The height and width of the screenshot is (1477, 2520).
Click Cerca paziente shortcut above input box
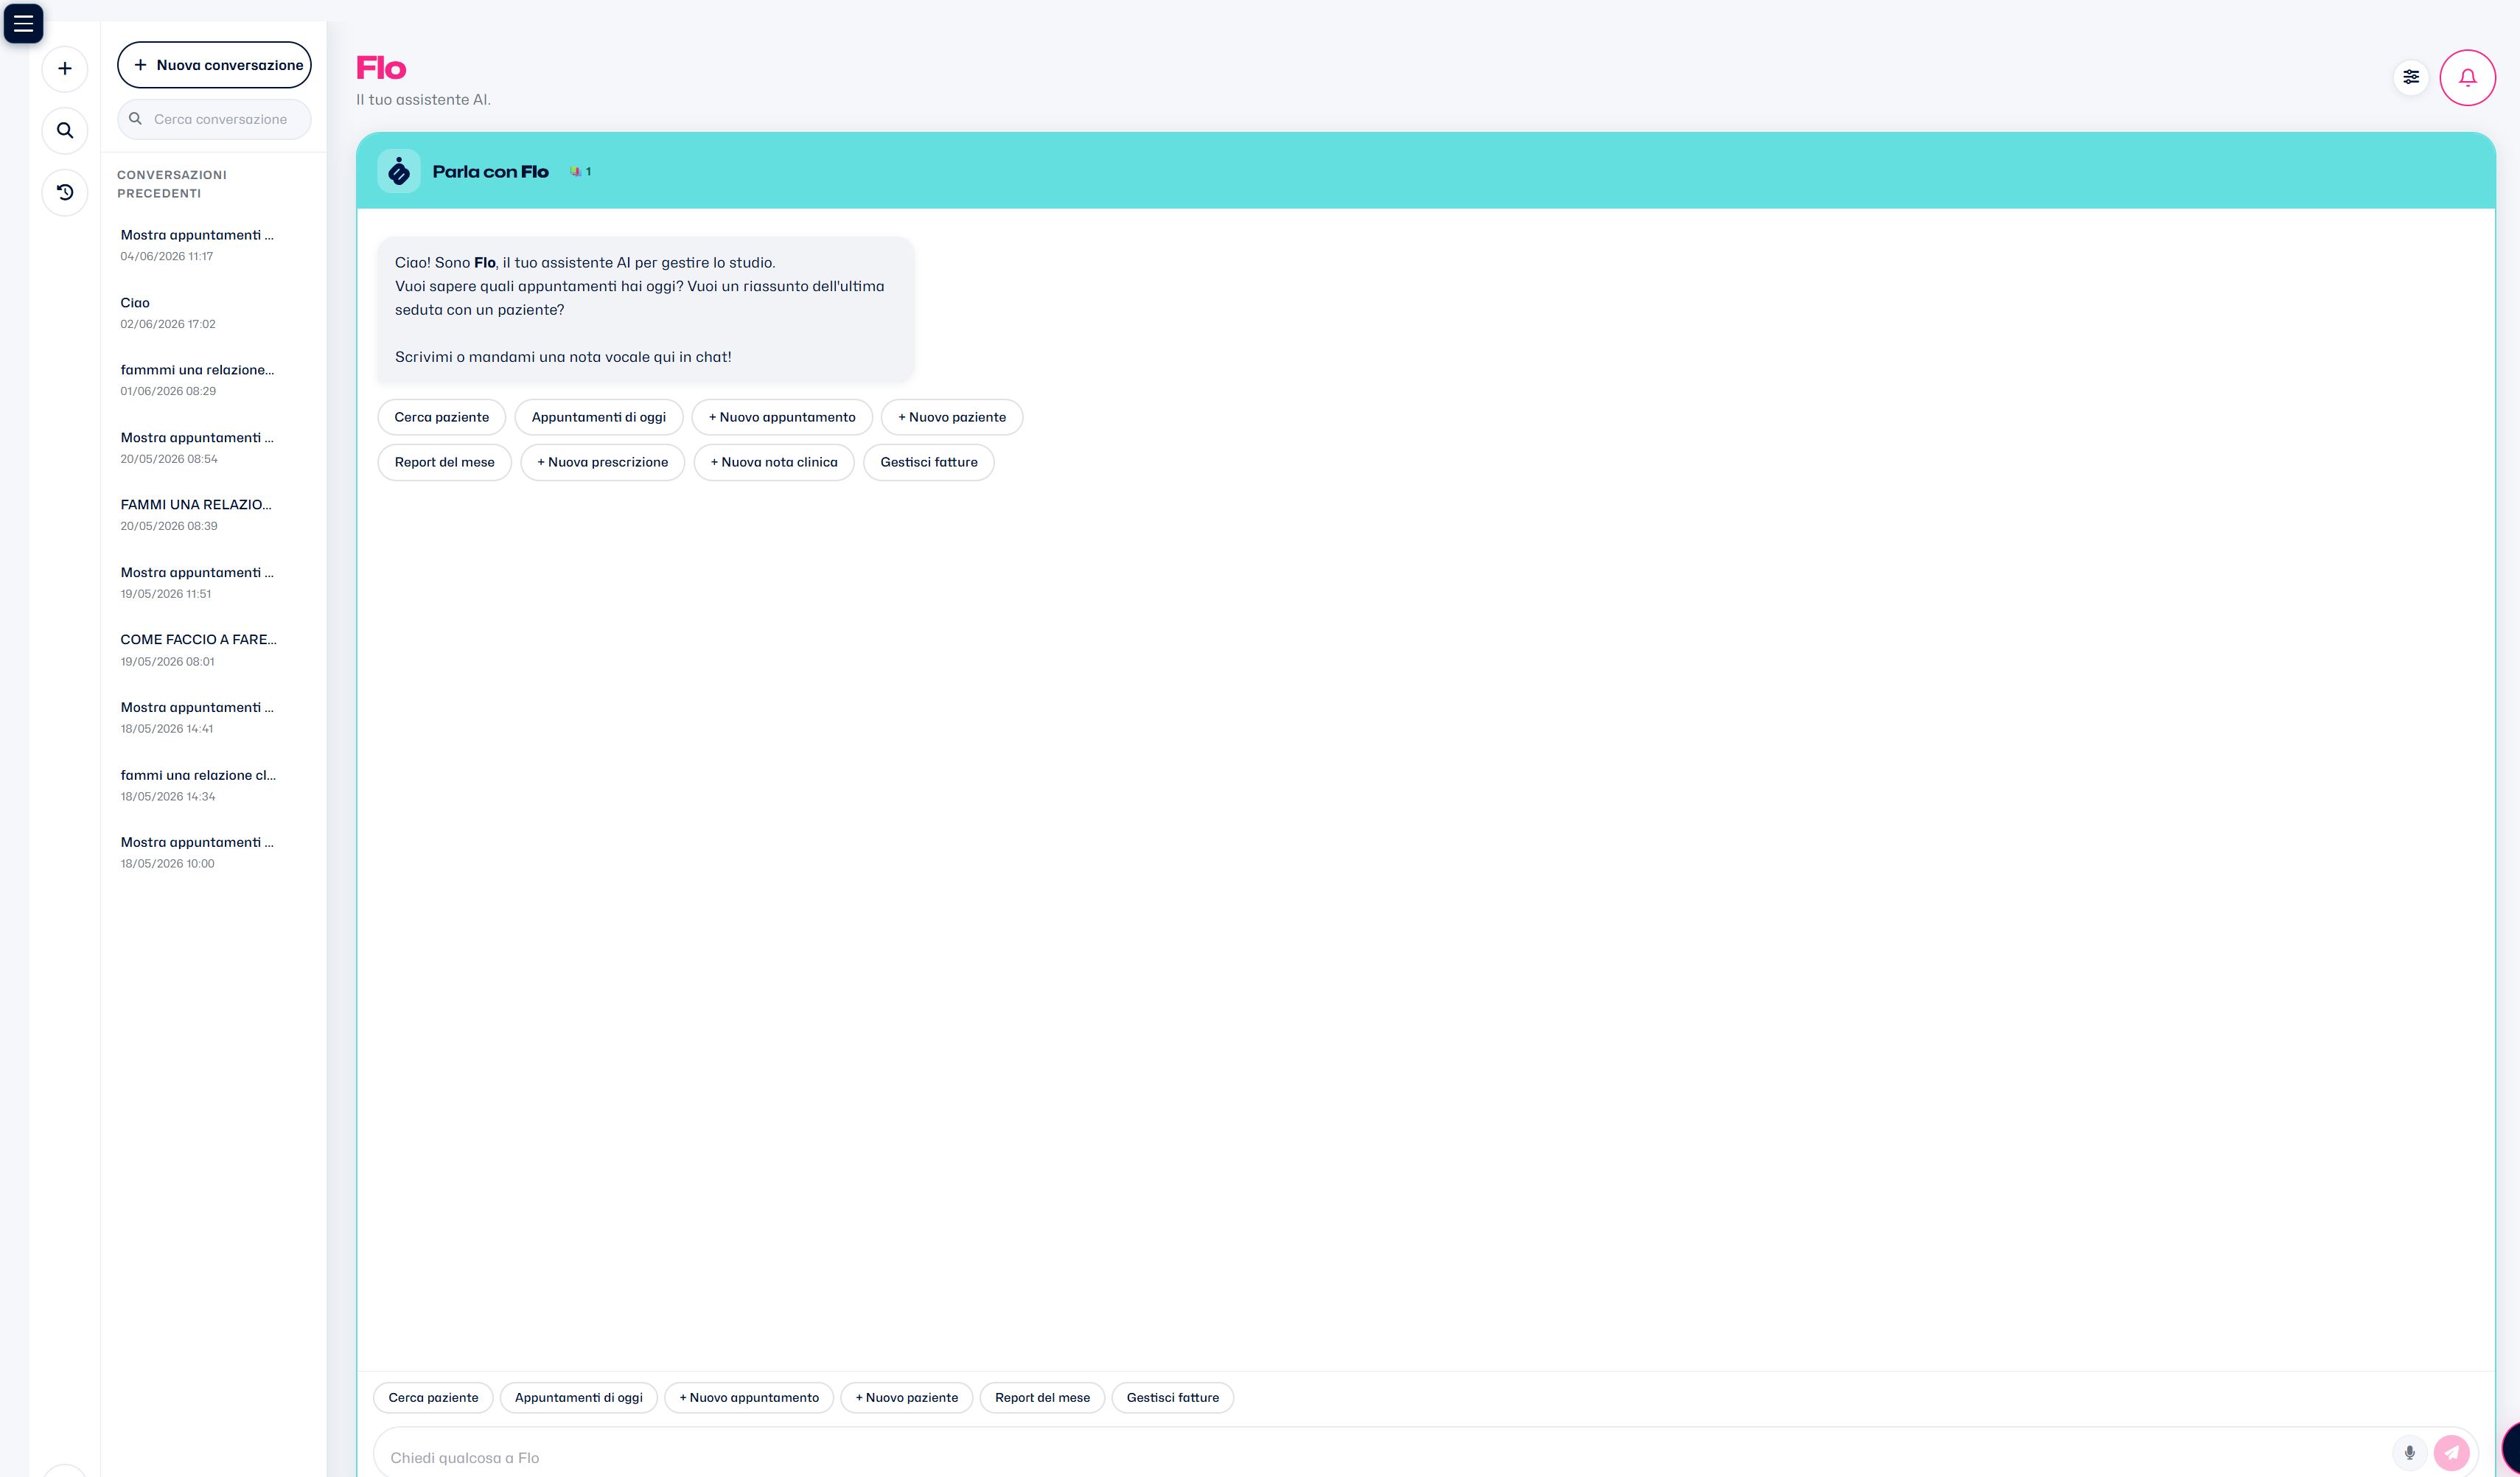433,1397
